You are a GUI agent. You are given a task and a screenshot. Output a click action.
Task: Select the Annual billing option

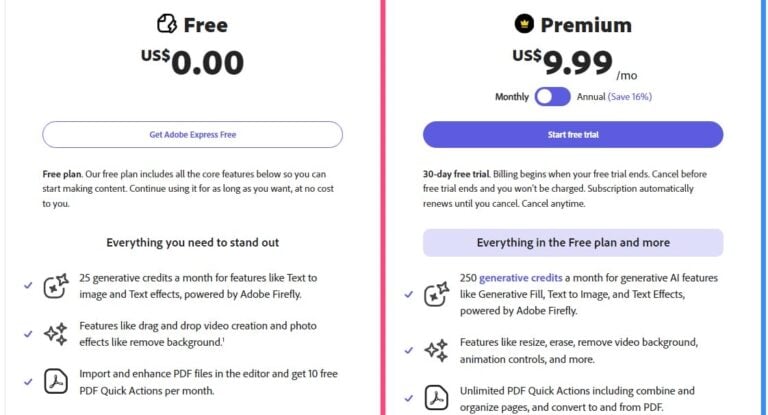(x=590, y=97)
